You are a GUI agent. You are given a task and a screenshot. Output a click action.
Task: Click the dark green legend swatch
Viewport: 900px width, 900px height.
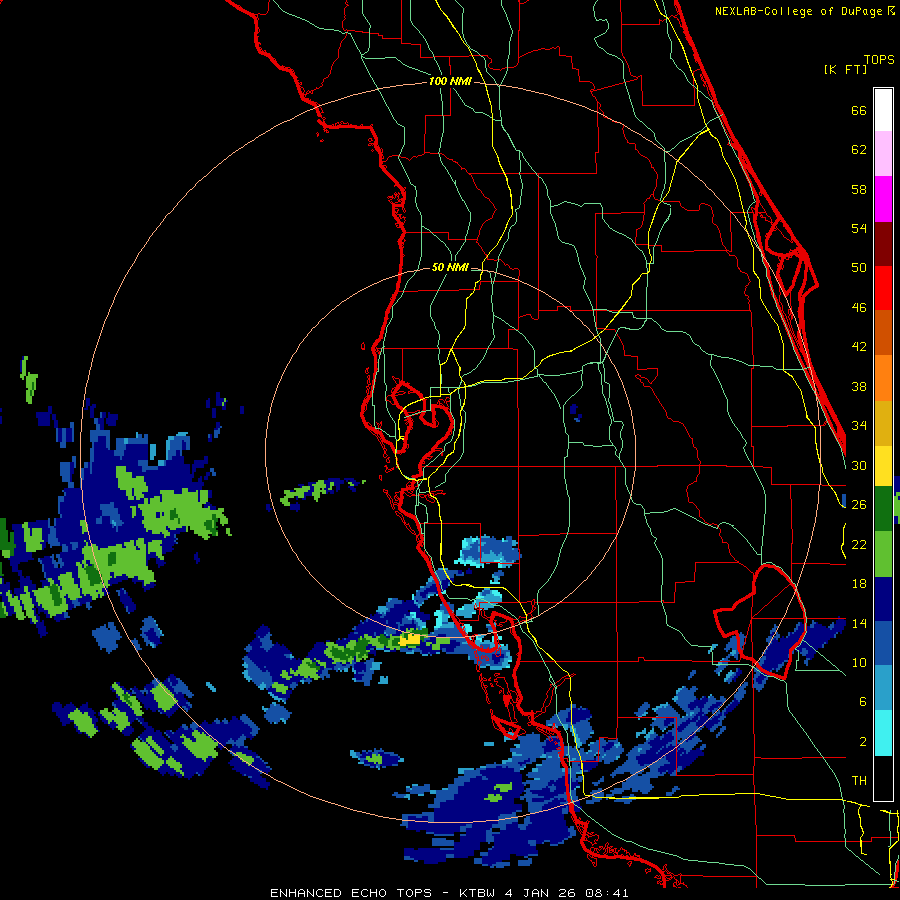[883, 509]
